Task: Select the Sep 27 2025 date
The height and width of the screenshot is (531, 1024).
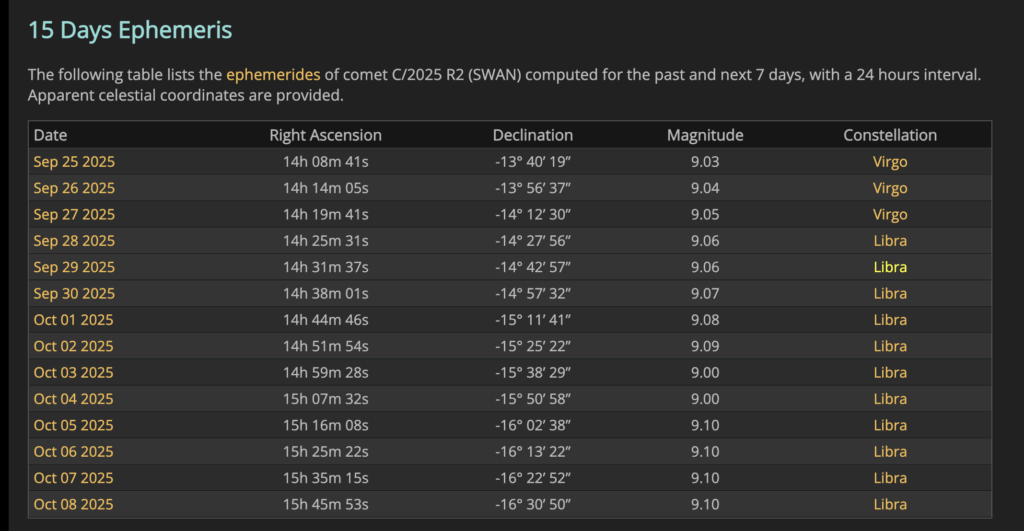Action: (74, 214)
